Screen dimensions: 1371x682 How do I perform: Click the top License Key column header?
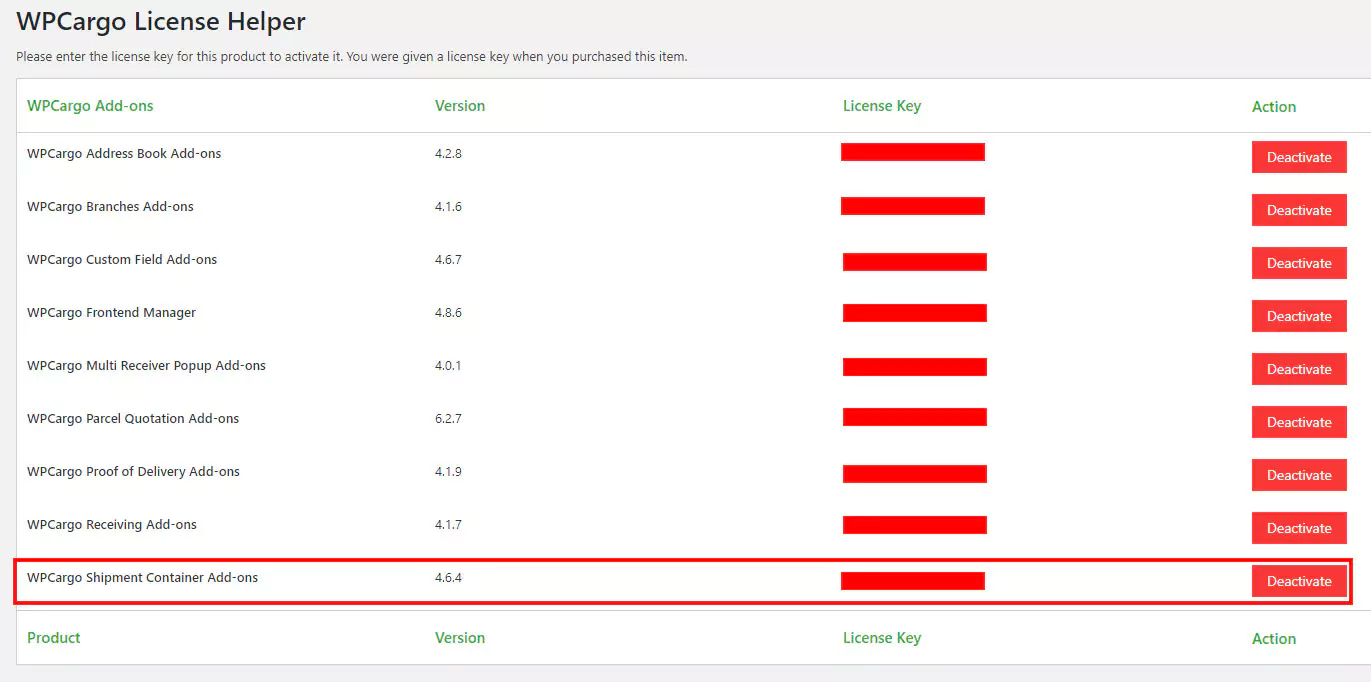pos(881,106)
